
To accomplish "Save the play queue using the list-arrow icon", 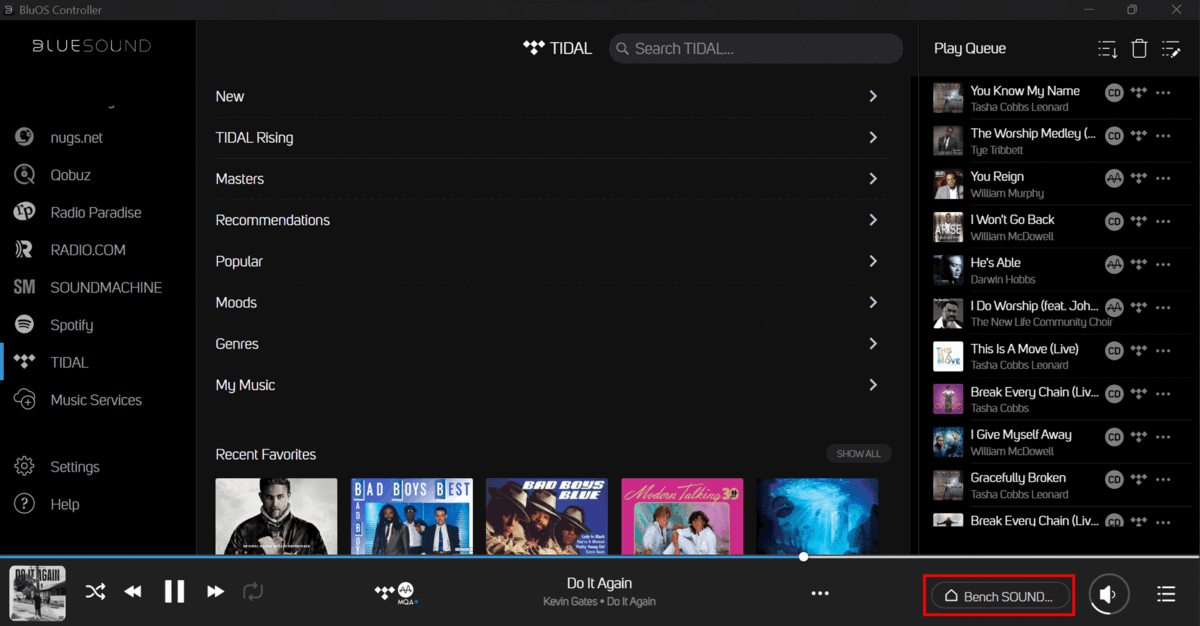I will 1106,48.
